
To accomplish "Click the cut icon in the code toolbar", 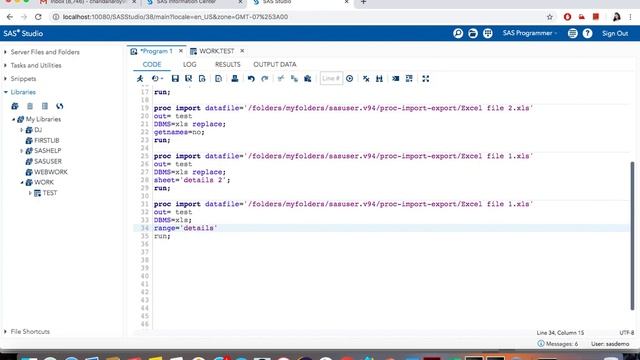I will [x=281, y=79].
